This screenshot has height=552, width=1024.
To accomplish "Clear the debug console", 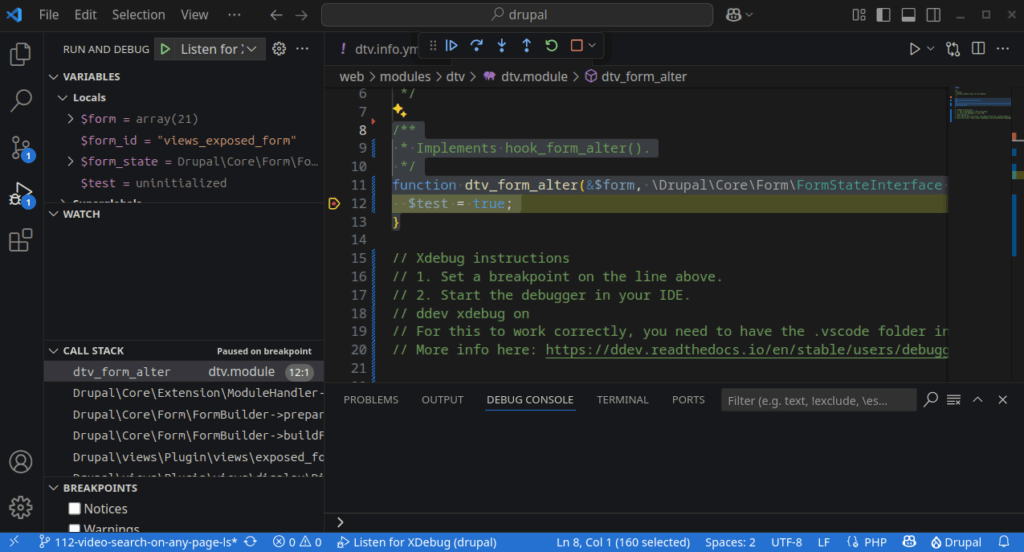I will click(953, 400).
